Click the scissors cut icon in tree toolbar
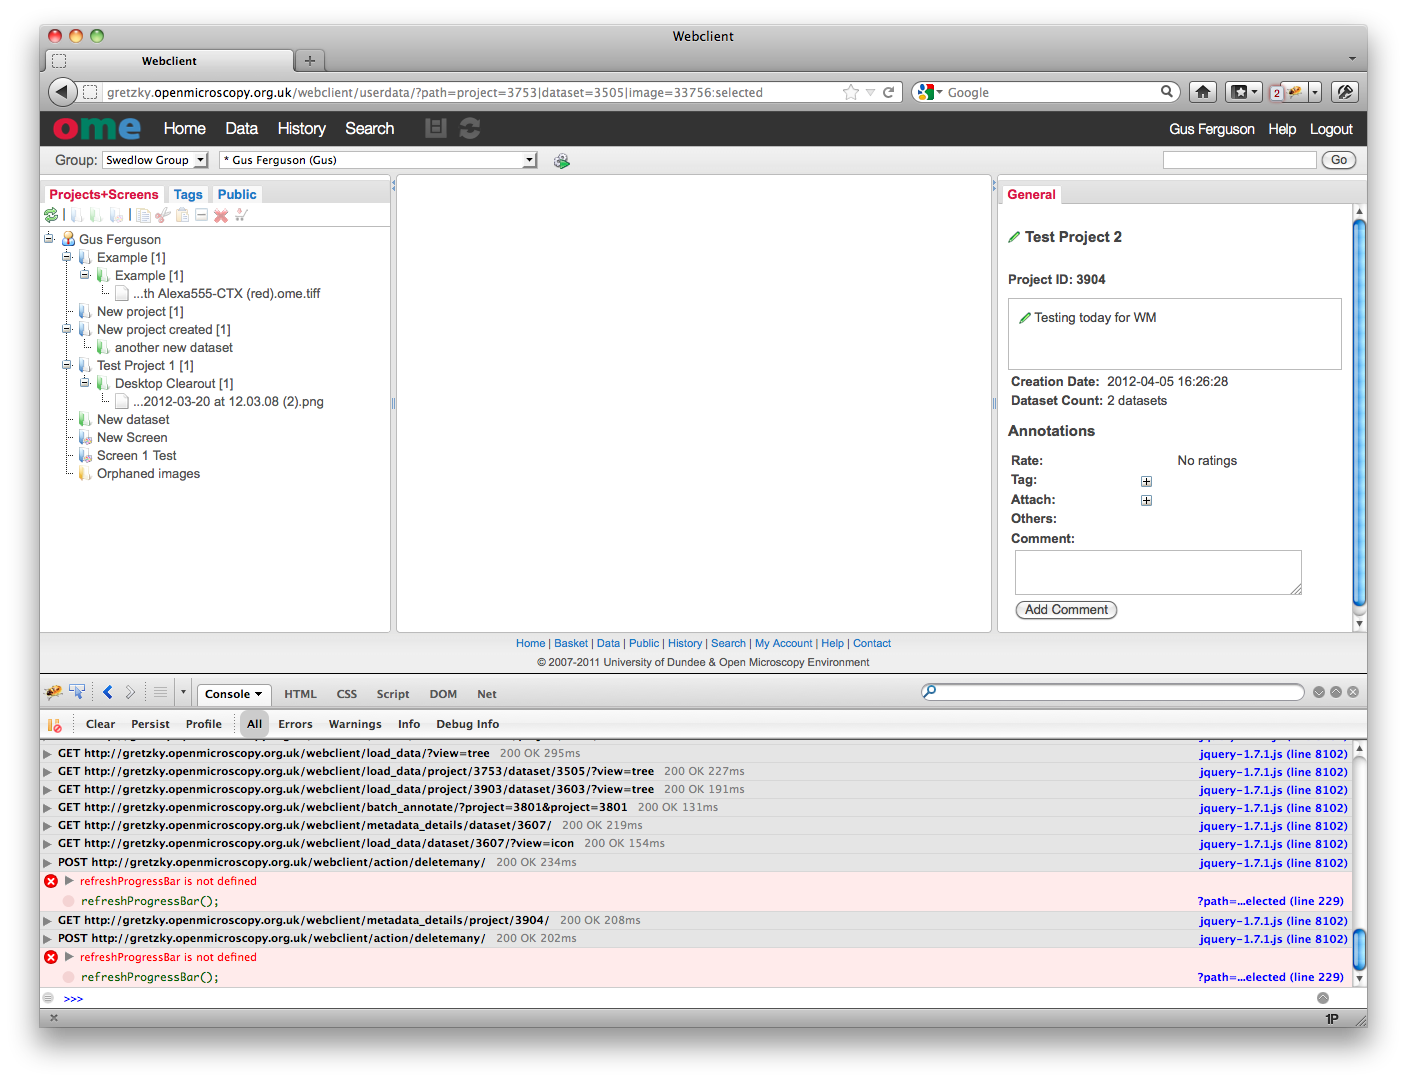 (163, 216)
